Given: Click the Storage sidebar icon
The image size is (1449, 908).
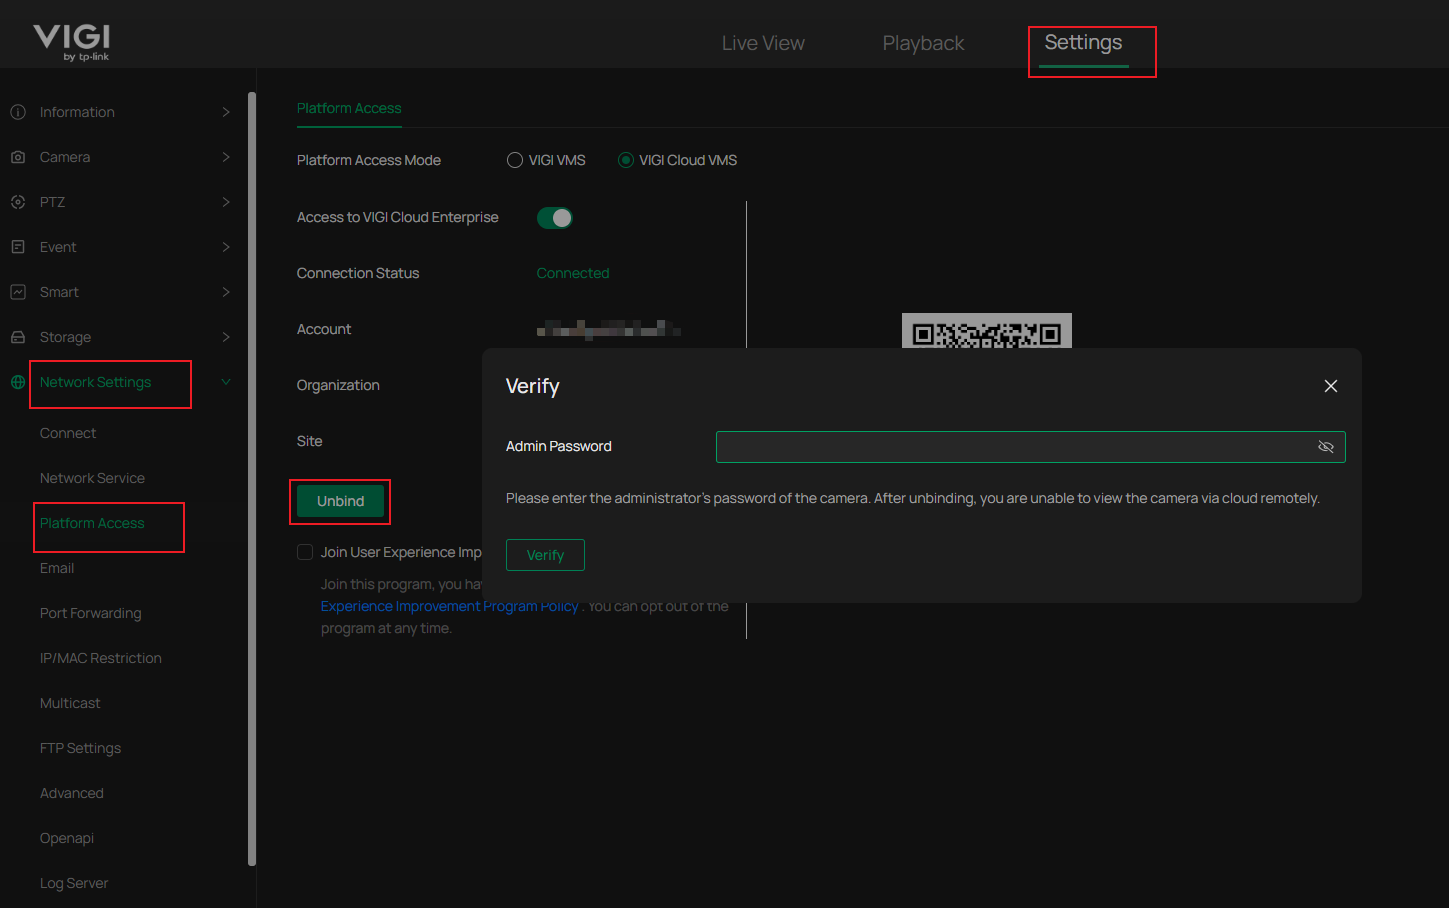Looking at the screenshot, I should coord(18,337).
